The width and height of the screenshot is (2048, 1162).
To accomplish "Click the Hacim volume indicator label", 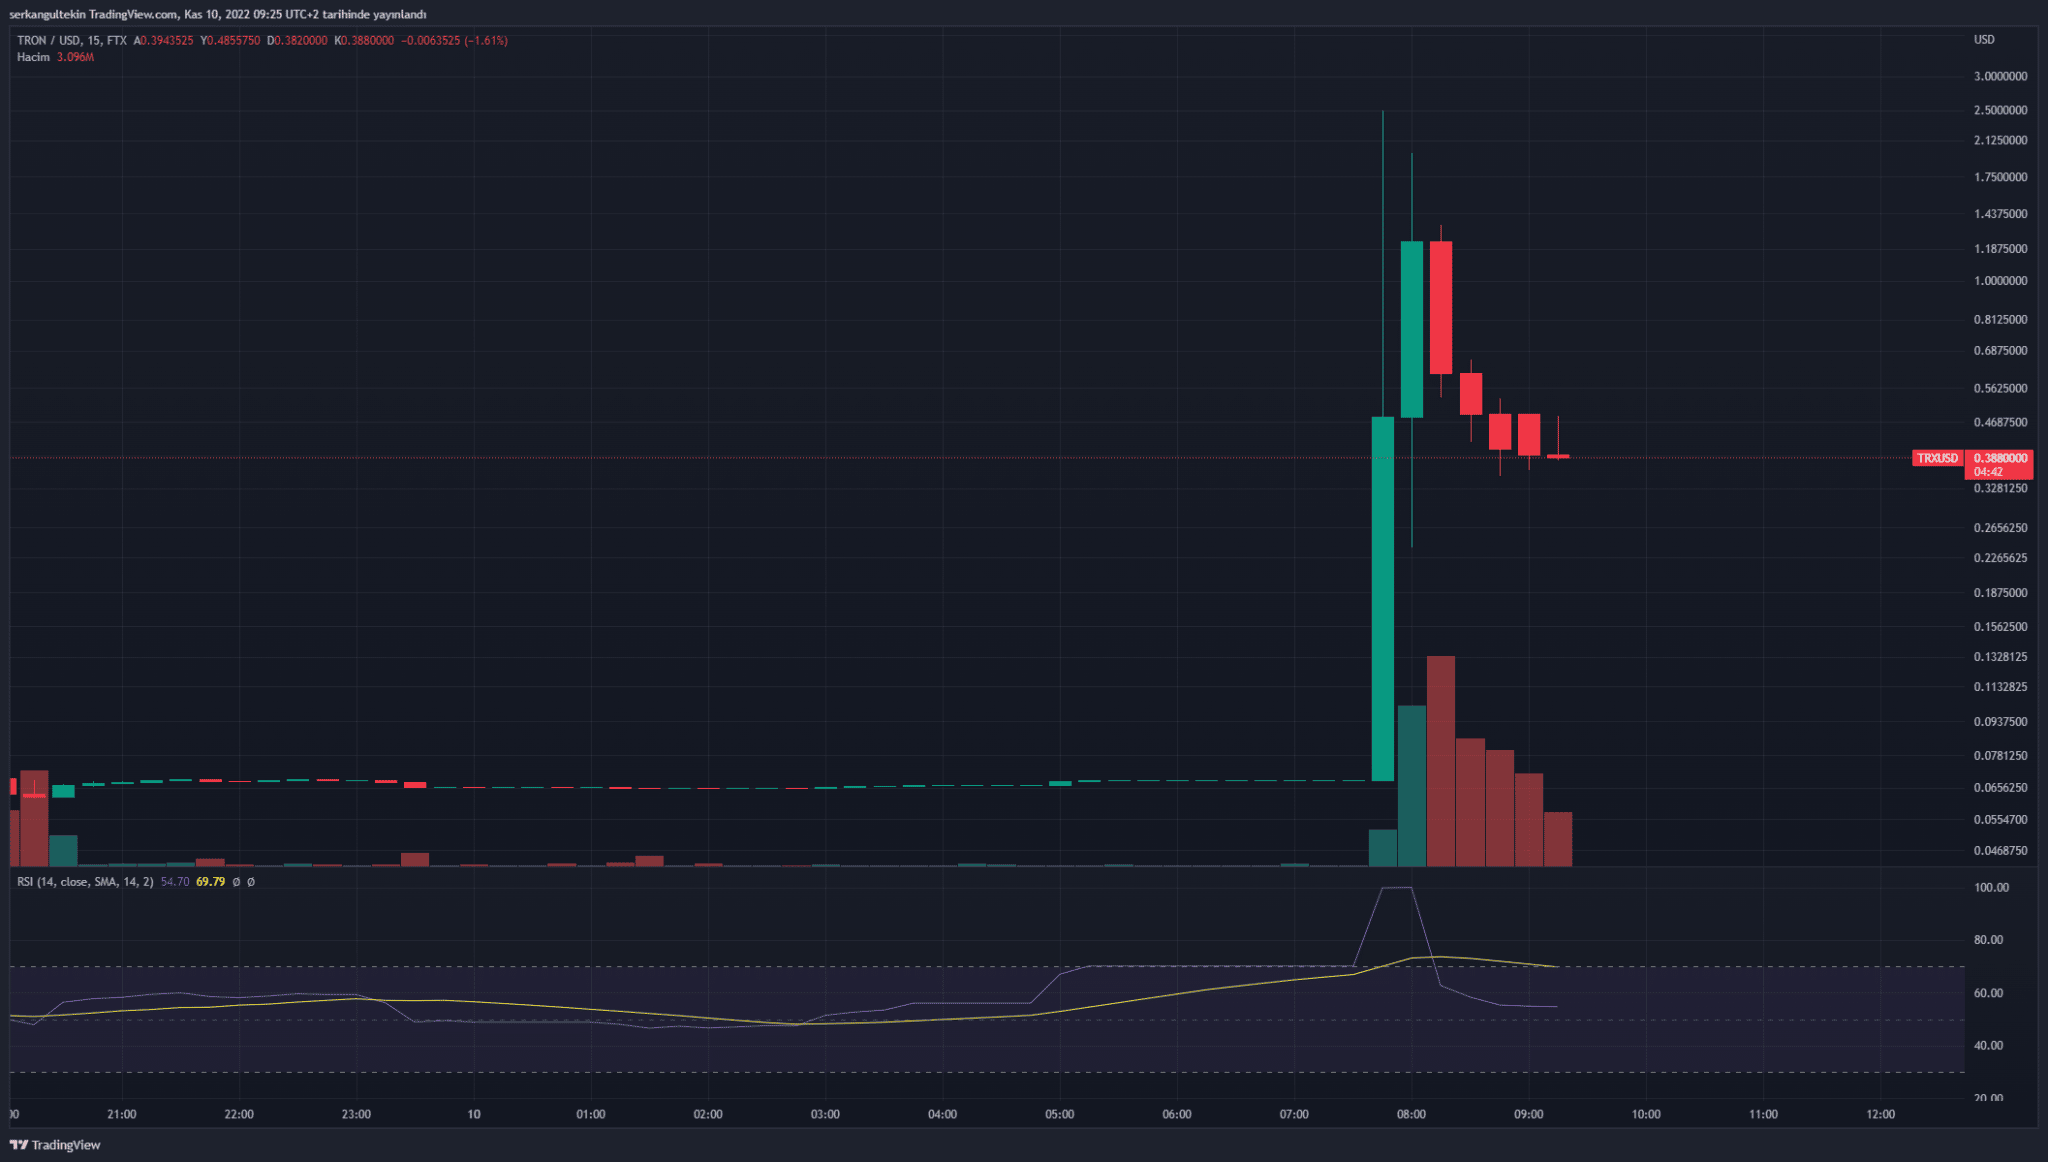I will point(33,57).
